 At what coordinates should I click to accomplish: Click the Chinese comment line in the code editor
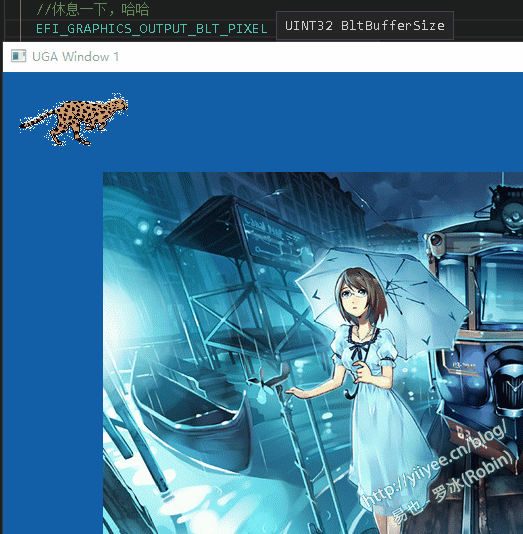point(93,9)
